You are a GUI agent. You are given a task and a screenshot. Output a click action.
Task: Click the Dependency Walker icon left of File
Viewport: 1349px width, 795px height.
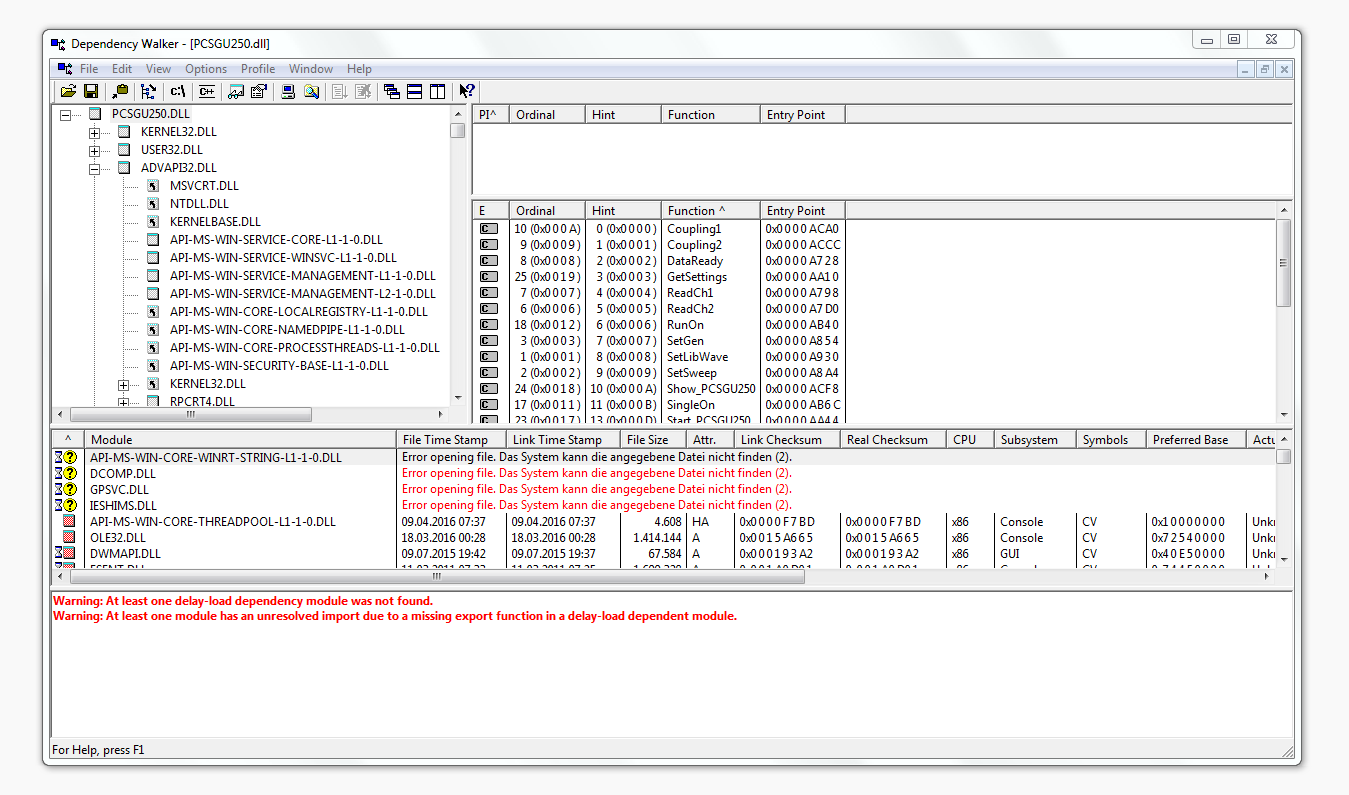pyautogui.click(x=65, y=69)
